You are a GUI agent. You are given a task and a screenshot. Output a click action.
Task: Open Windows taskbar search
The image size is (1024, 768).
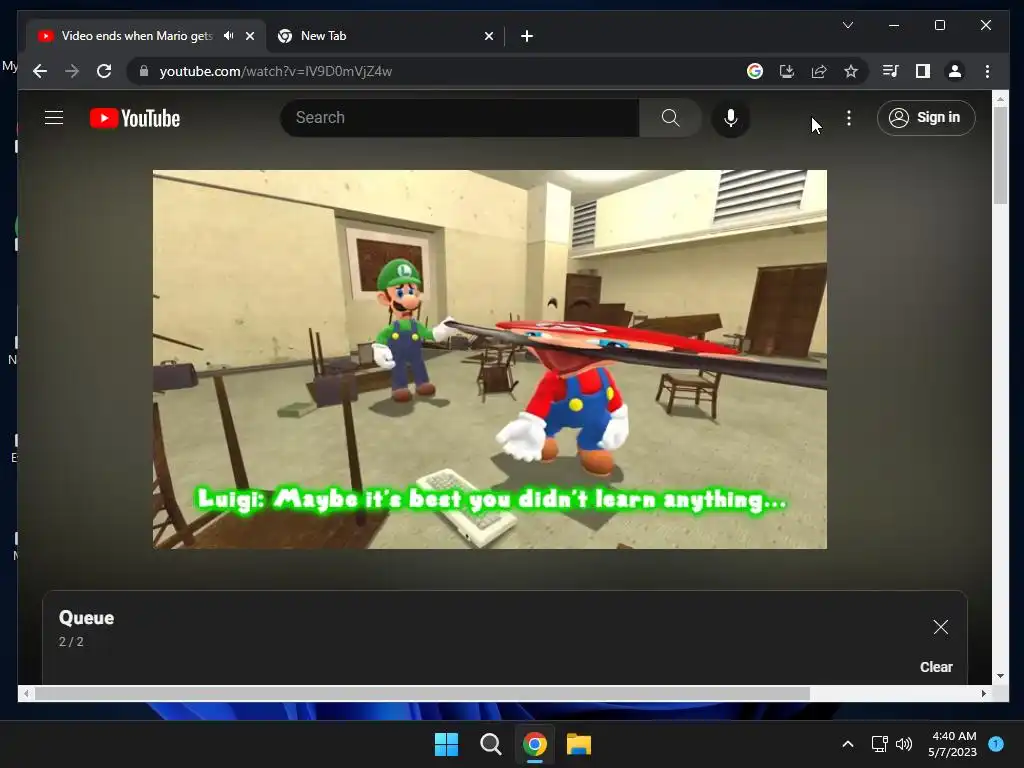point(490,744)
